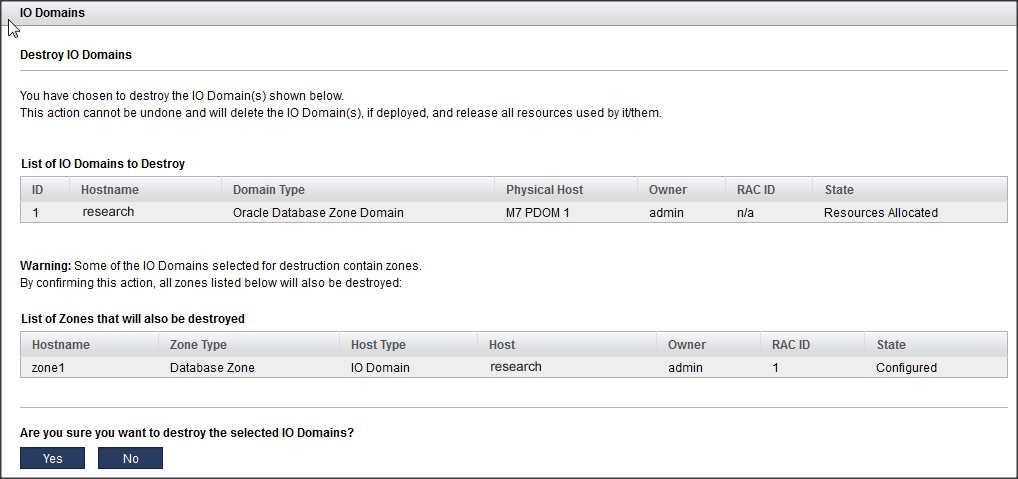Confirm destruction with the Yes button
The height and width of the screenshot is (479, 1018).
(x=52, y=458)
